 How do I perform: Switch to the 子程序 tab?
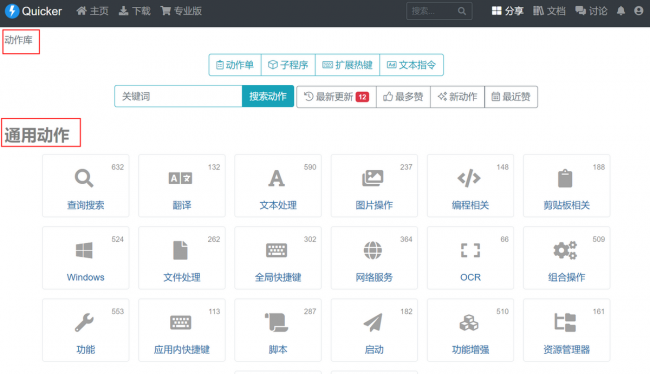[x=288, y=65]
